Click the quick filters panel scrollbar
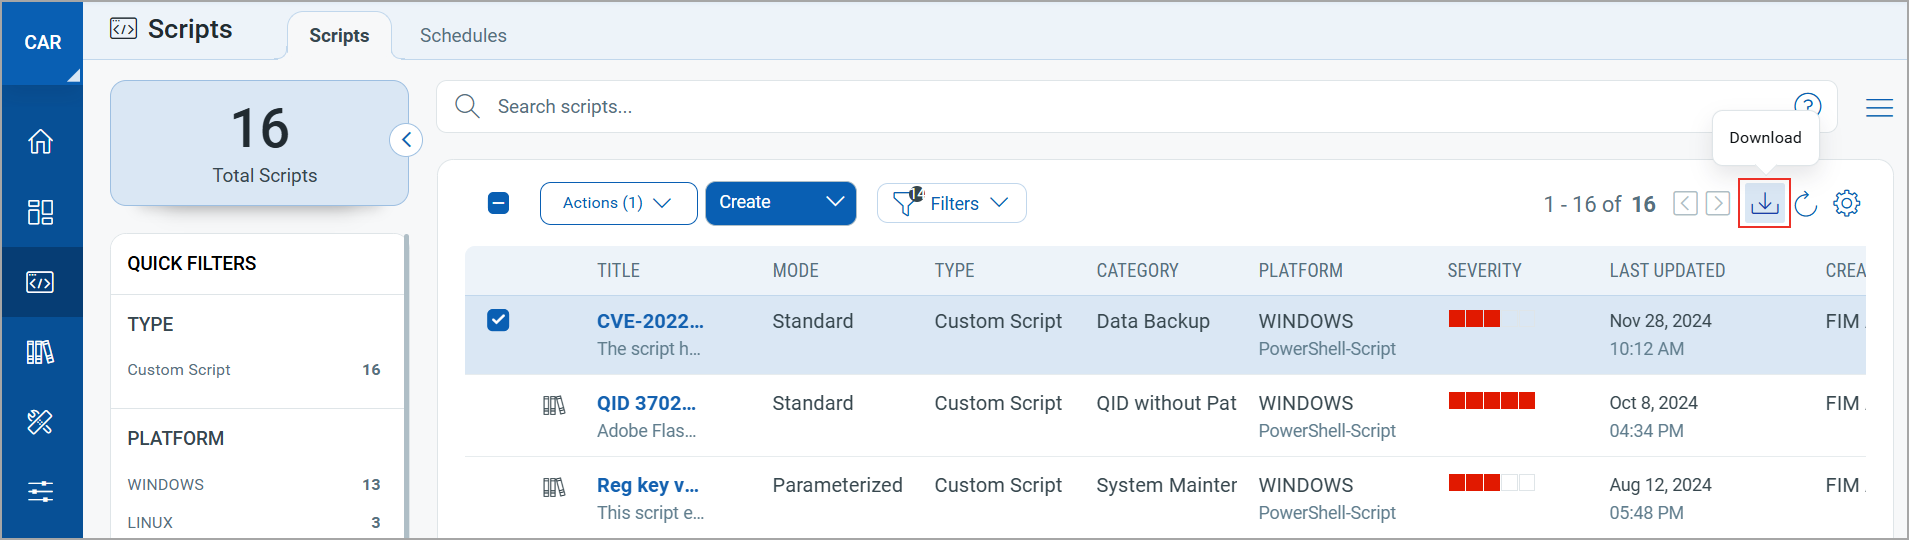The height and width of the screenshot is (540, 1909). coord(406,385)
